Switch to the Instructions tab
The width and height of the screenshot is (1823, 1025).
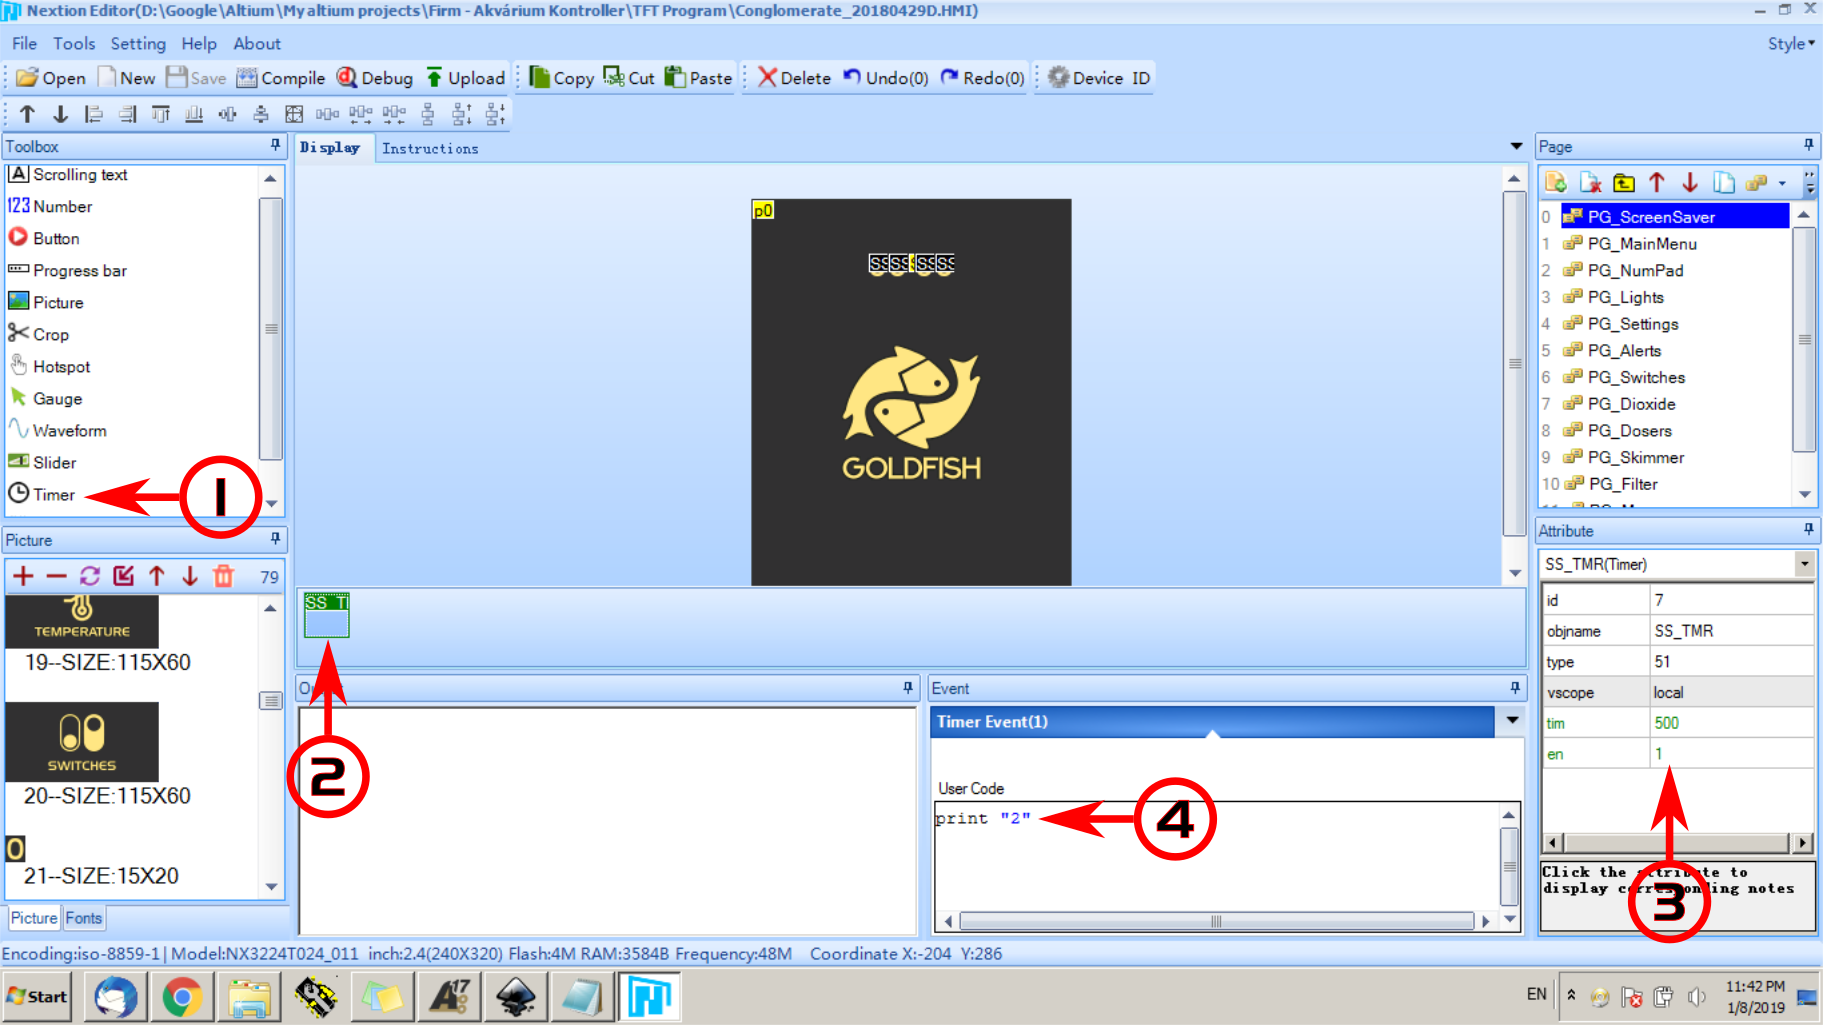[x=430, y=148]
